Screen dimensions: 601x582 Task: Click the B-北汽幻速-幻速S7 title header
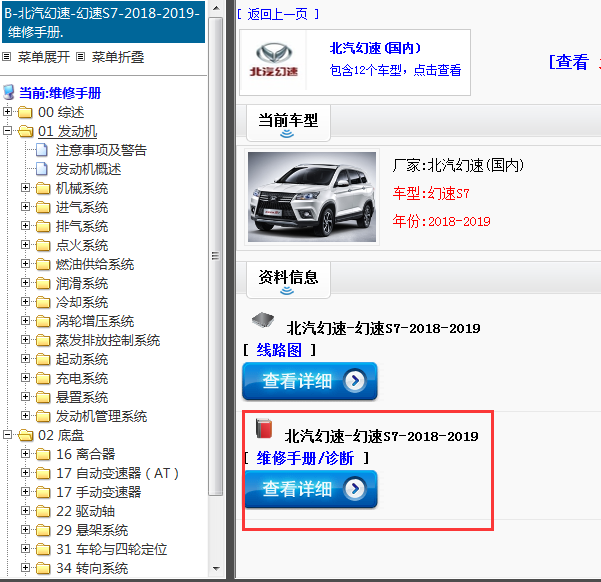103,22
